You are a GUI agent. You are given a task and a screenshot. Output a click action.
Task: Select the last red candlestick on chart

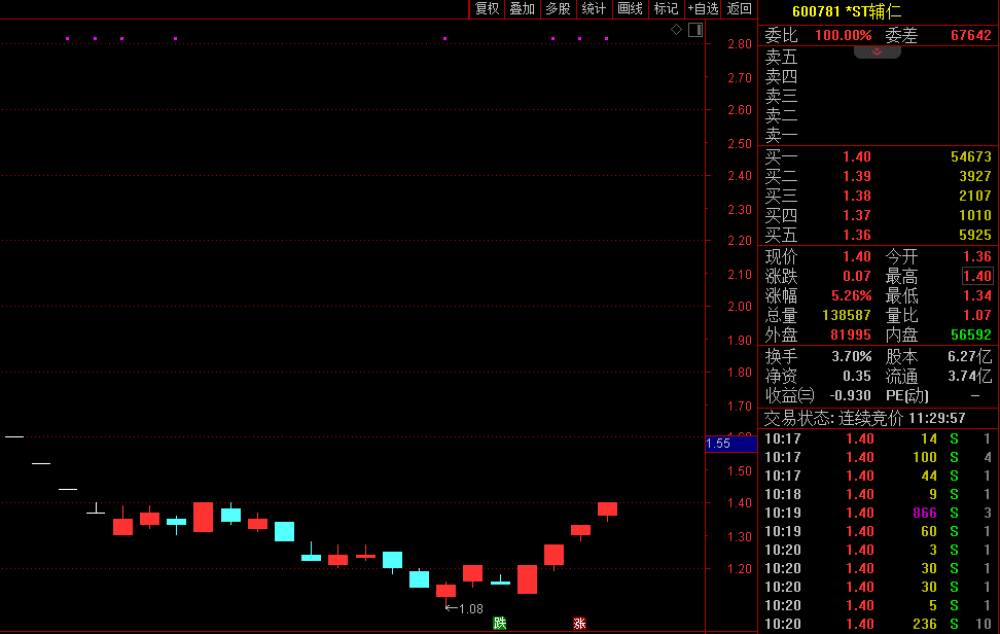click(x=607, y=509)
